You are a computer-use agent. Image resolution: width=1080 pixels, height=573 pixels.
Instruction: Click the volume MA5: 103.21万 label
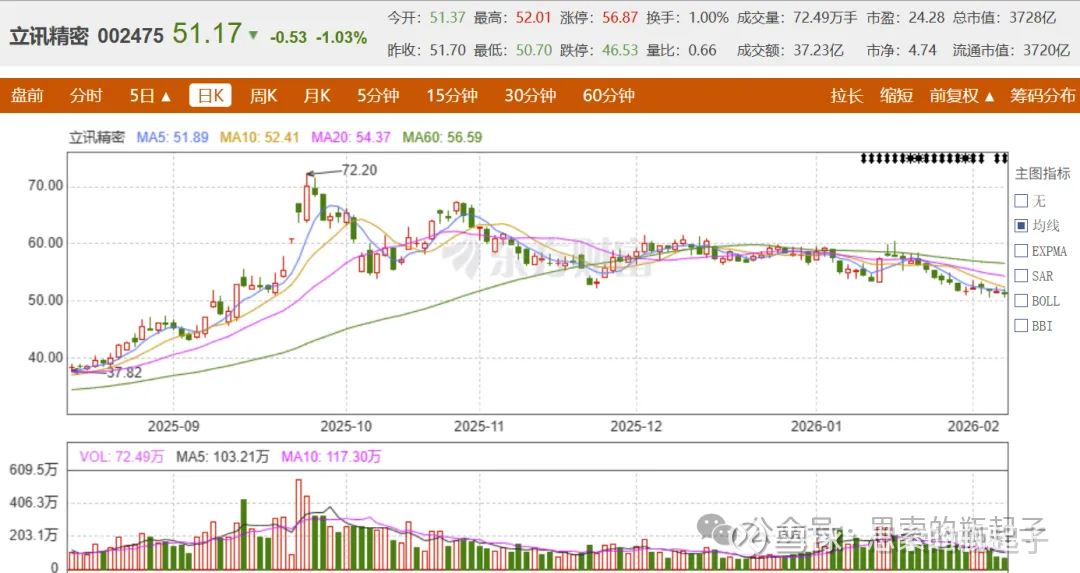point(222,457)
